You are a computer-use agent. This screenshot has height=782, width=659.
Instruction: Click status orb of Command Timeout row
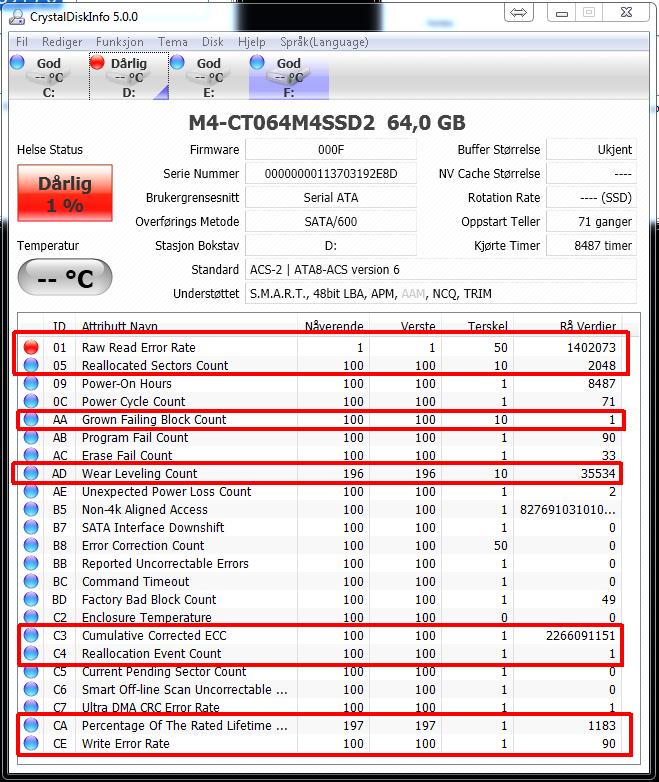(x=31, y=581)
